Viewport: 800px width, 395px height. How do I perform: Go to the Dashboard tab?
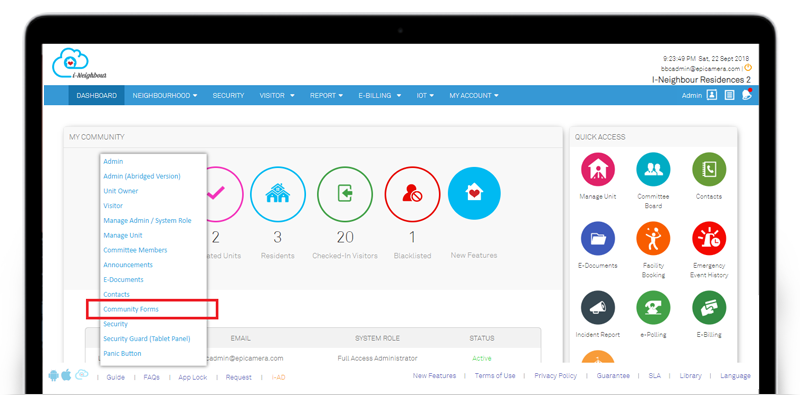coord(96,95)
